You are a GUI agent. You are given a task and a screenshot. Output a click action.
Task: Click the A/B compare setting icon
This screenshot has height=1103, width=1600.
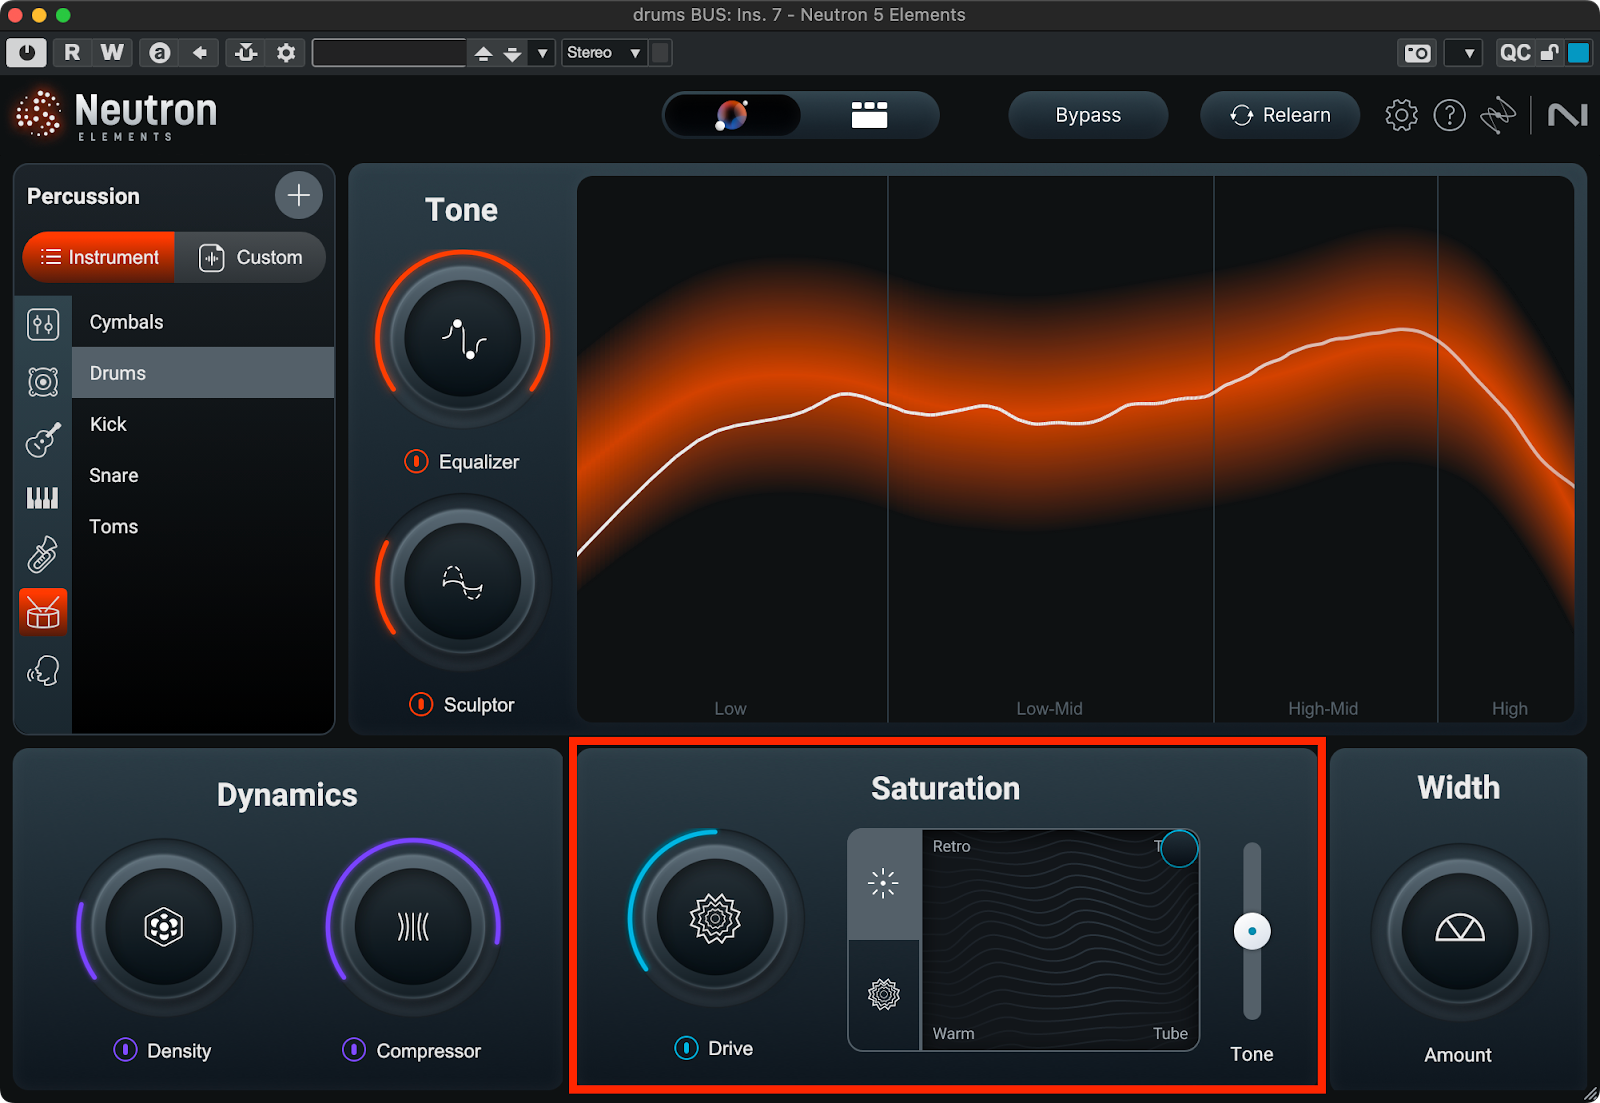coord(159,52)
